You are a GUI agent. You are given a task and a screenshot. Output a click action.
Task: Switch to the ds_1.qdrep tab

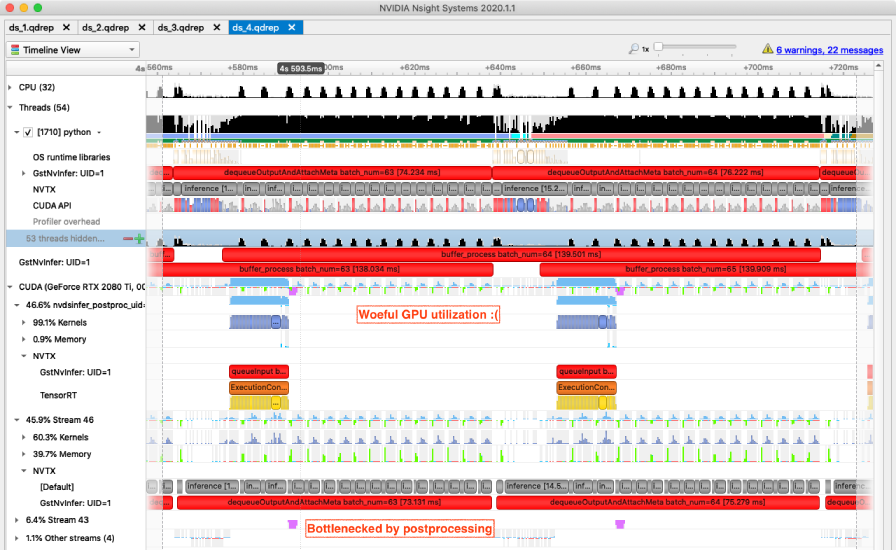coord(31,27)
